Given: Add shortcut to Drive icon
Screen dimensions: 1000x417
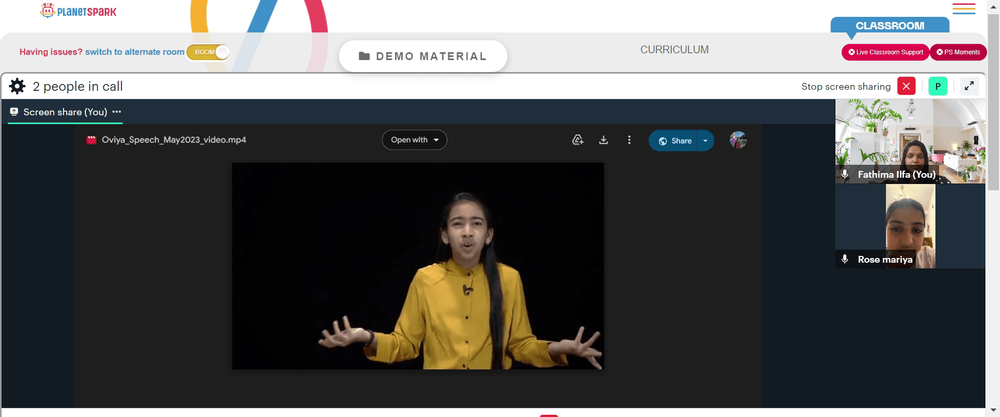Looking at the screenshot, I should pyautogui.click(x=578, y=140).
